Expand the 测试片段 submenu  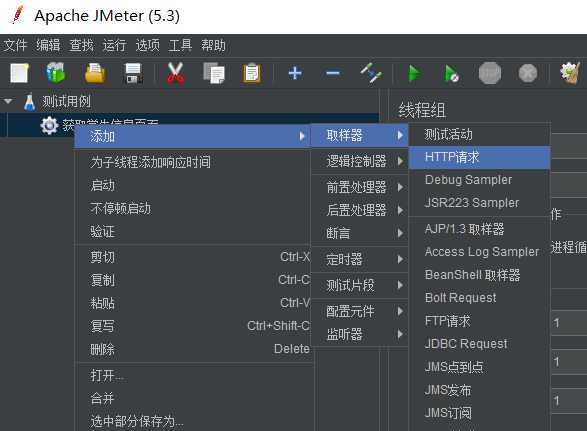click(x=359, y=285)
